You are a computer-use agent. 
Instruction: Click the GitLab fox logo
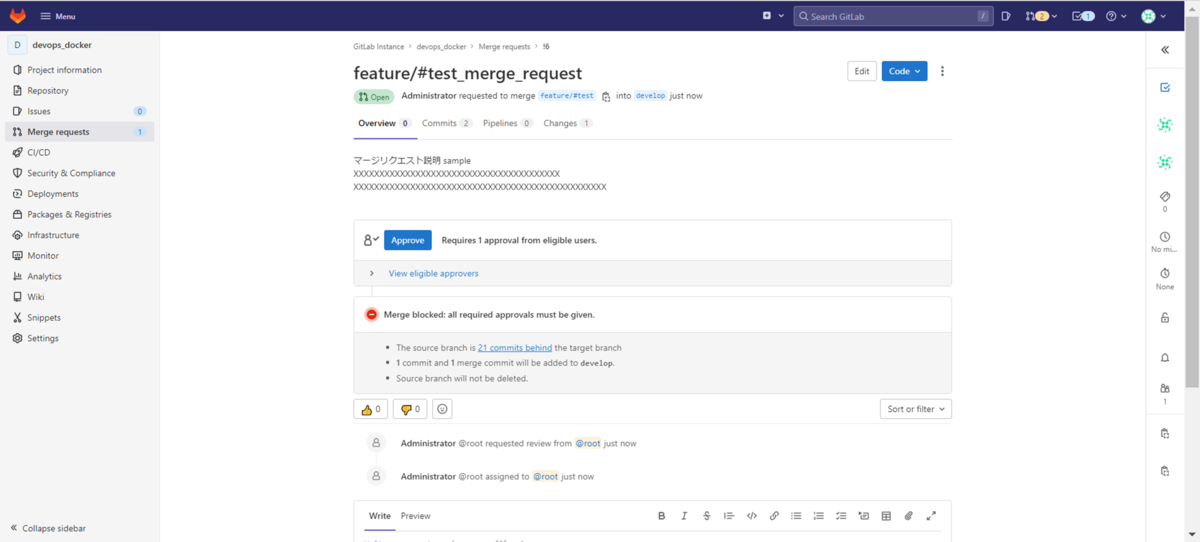17,16
